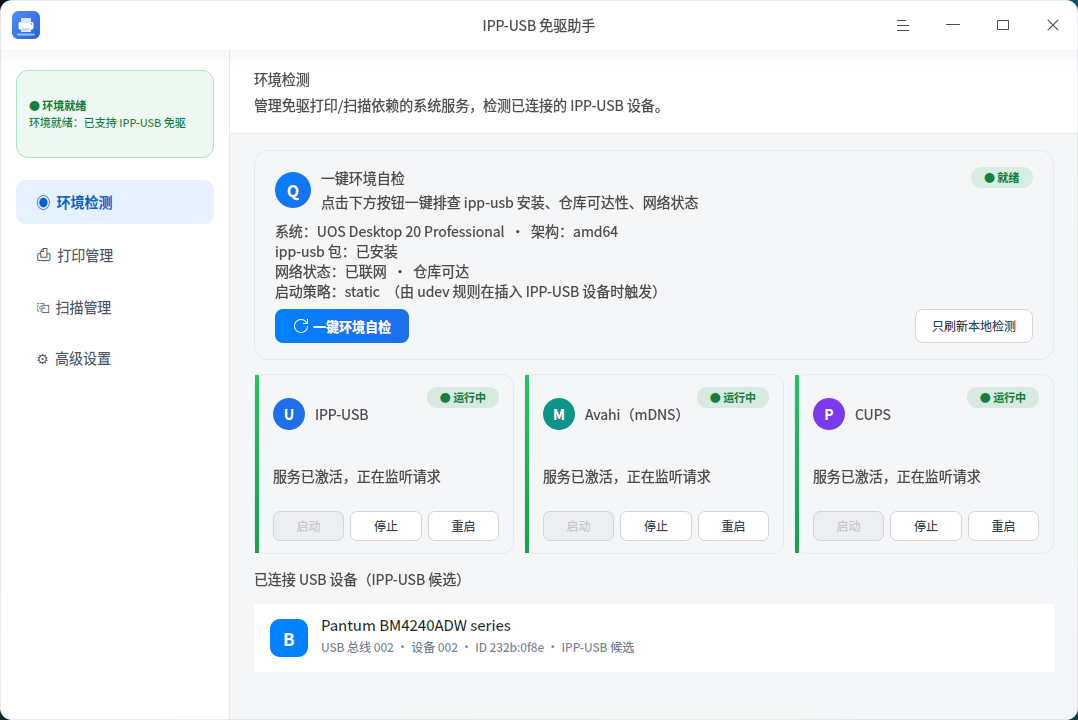Click the ipp-usb 包:已安装 line
The width and height of the screenshot is (1078, 720).
pos(336,252)
